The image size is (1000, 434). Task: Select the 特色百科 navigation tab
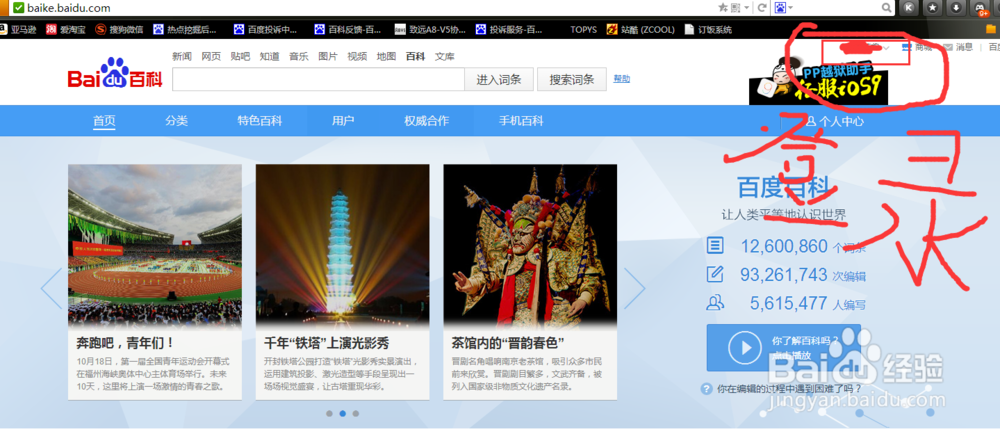coord(260,121)
